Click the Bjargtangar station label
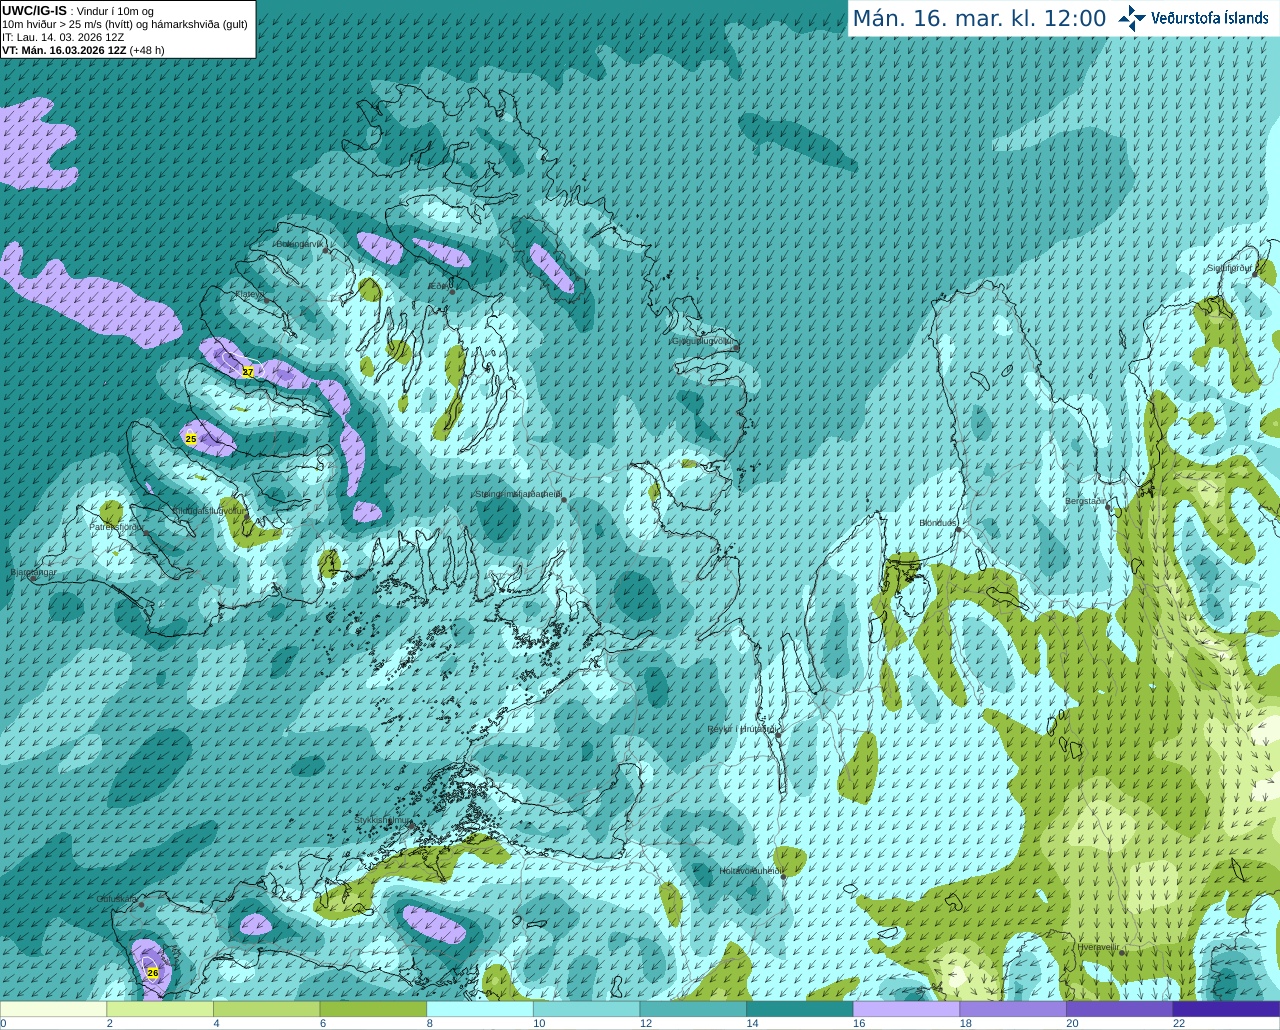The width and height of the screenshot is (1280, 1030). coord(33,572)
